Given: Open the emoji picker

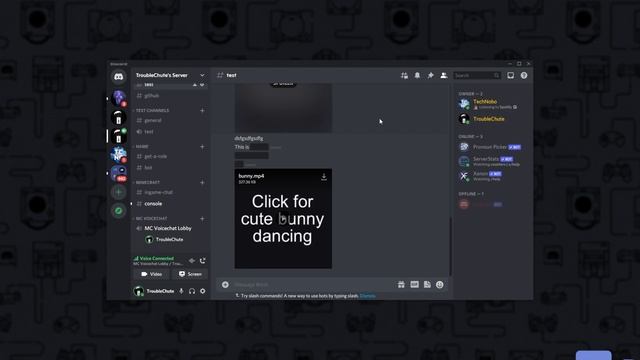Looking at the screenshot, I should click(440, 284).
